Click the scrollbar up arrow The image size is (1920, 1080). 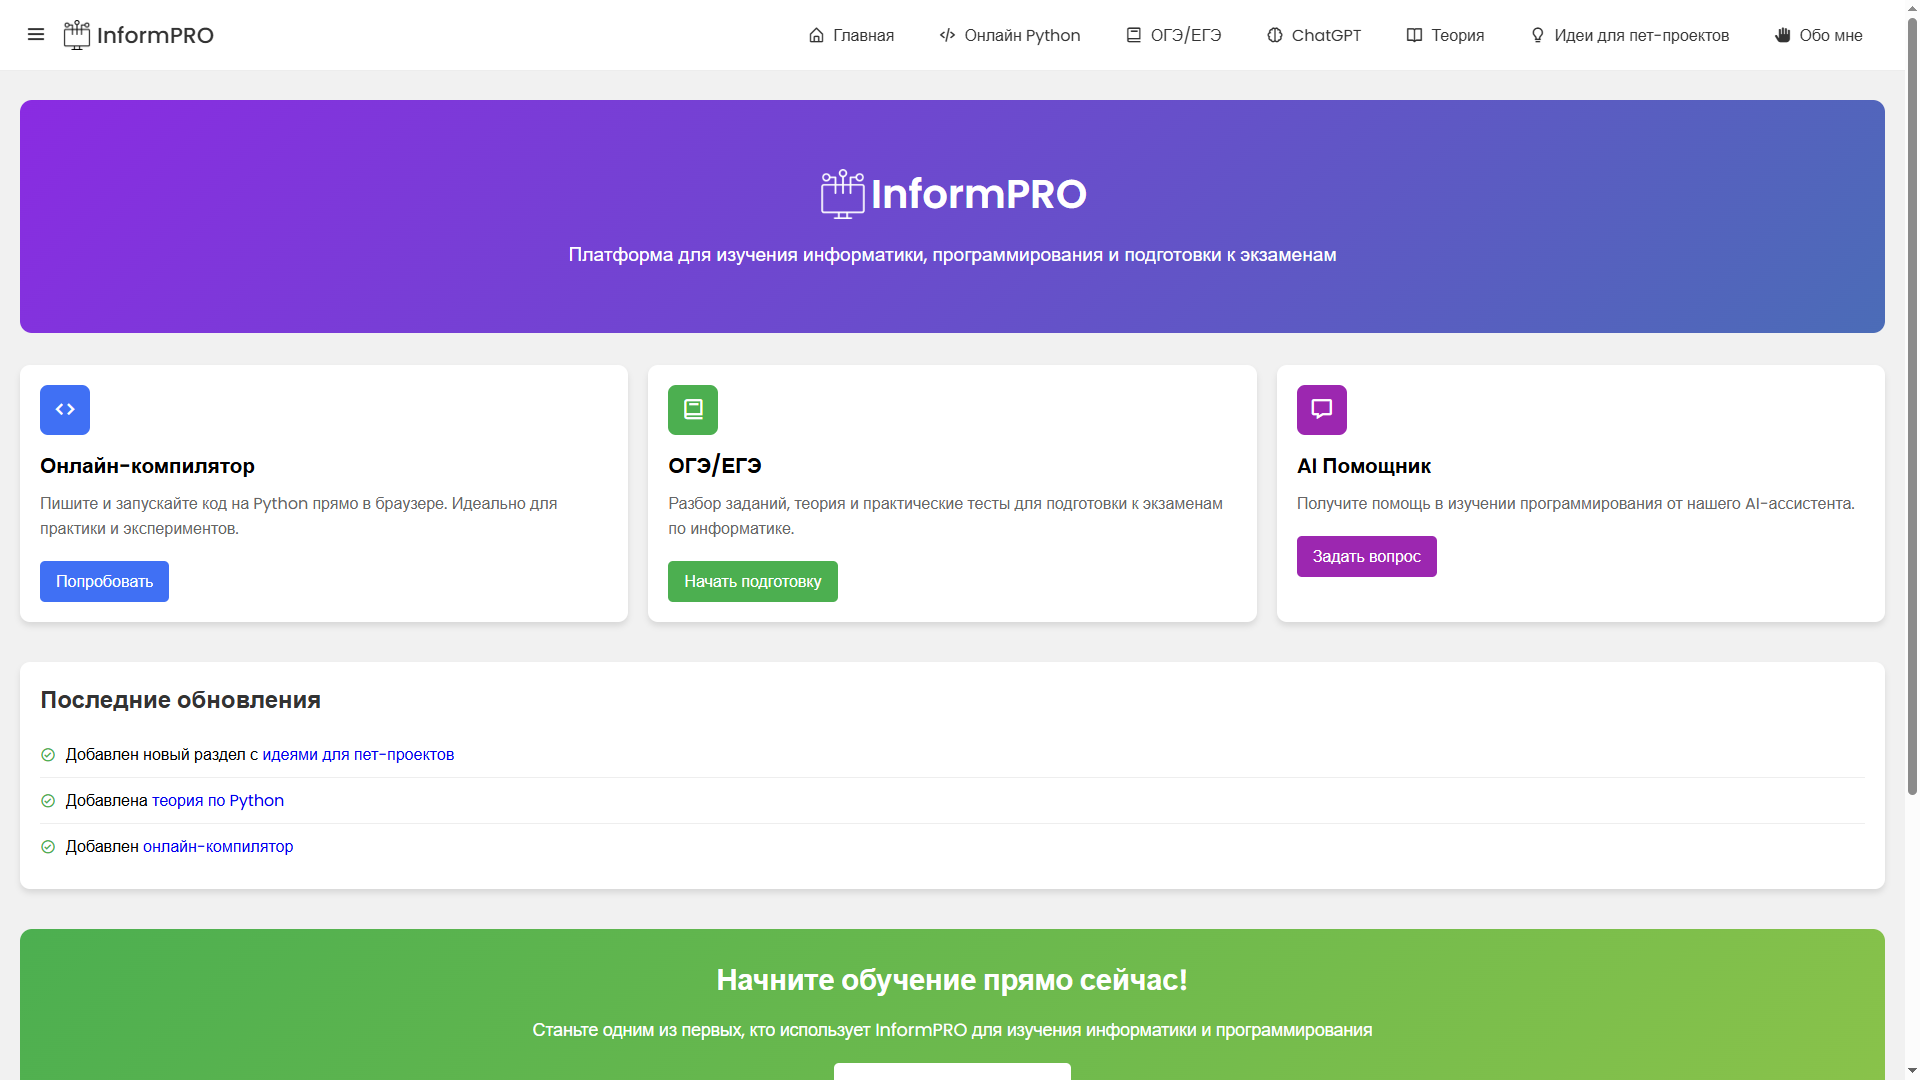coord(1912,7)
